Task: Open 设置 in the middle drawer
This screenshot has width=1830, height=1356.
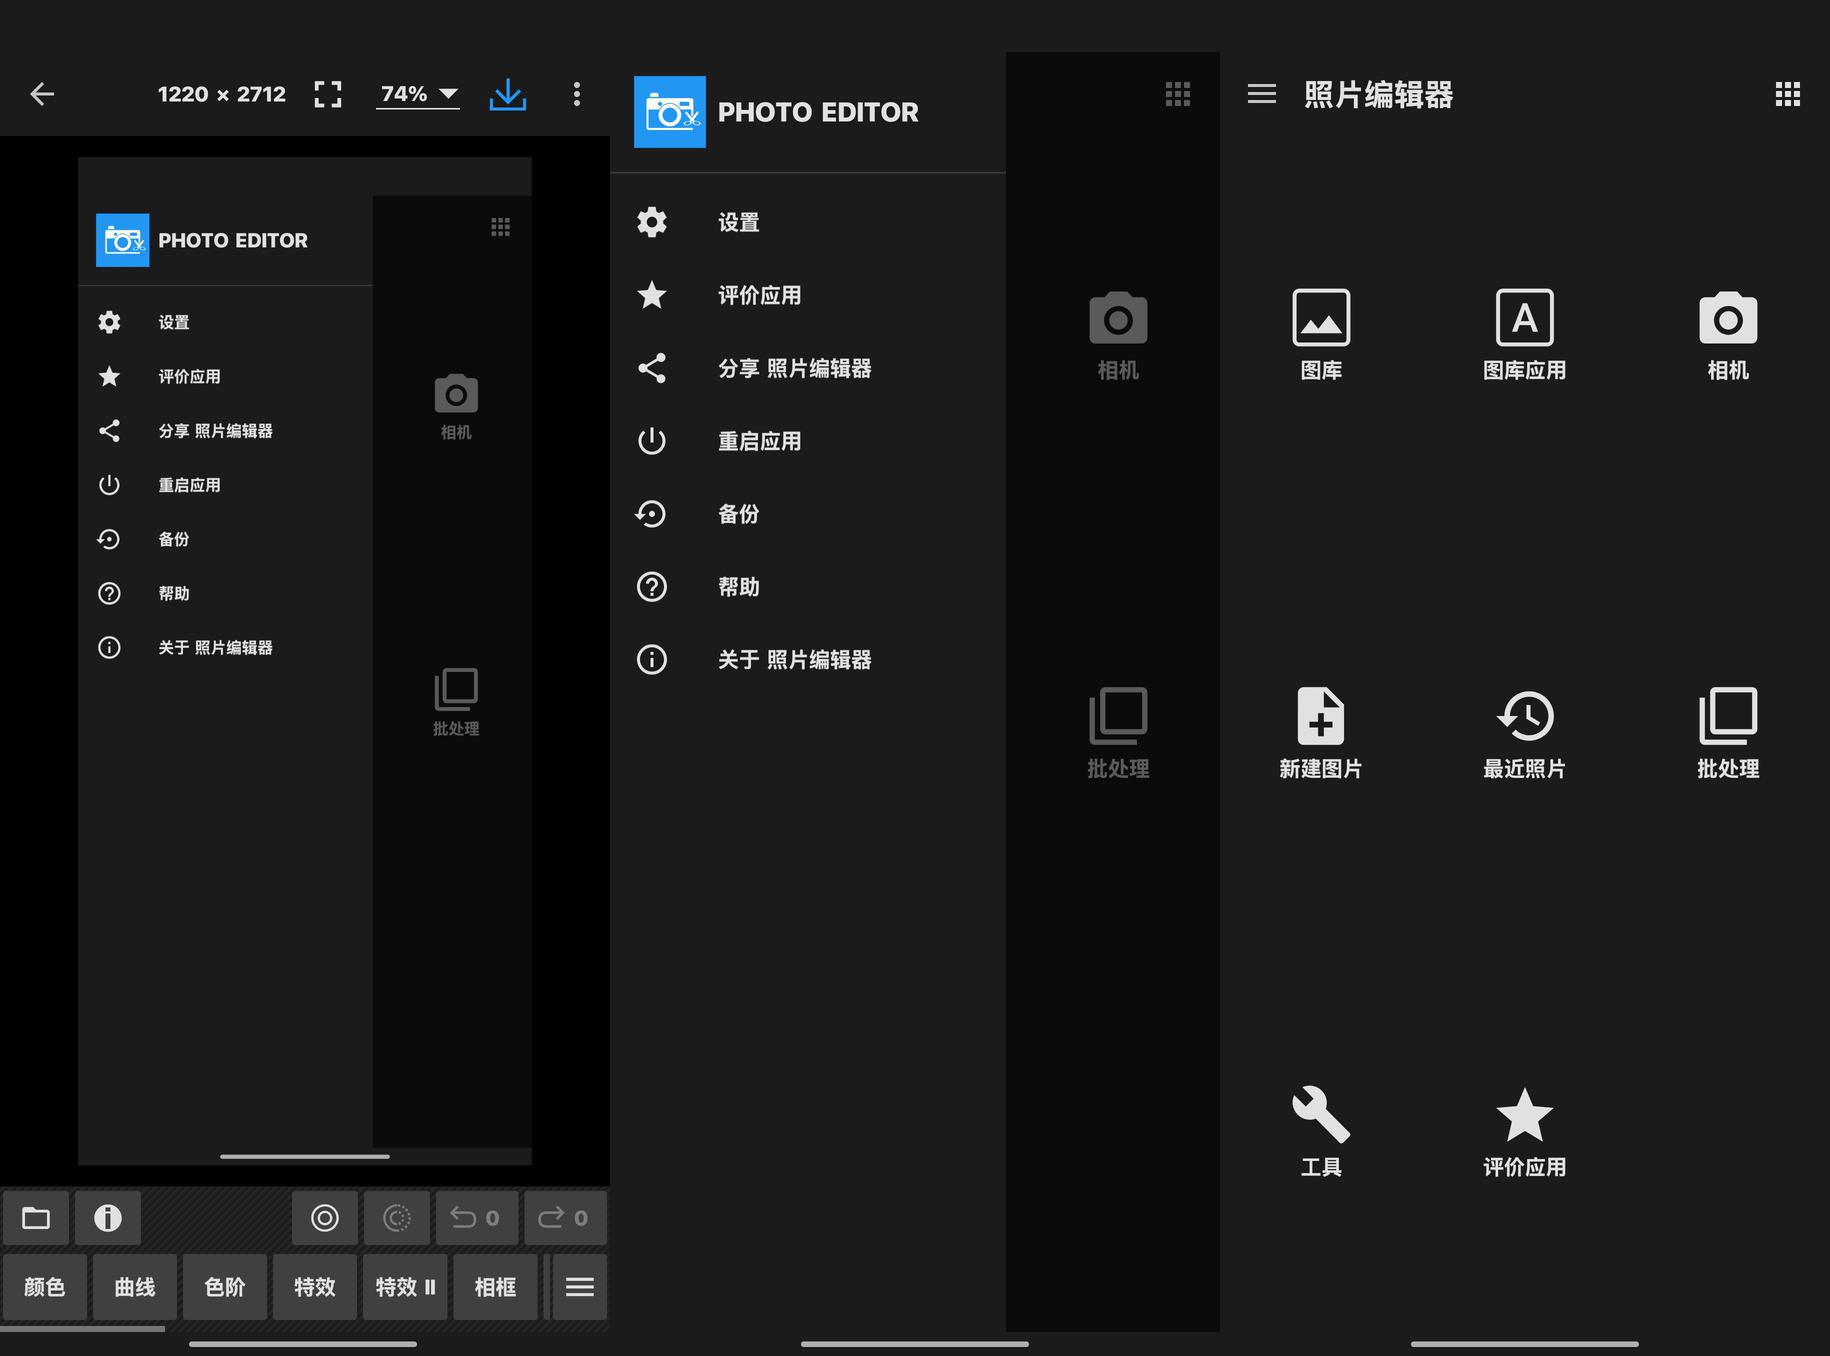Action: tap(808, 222)
